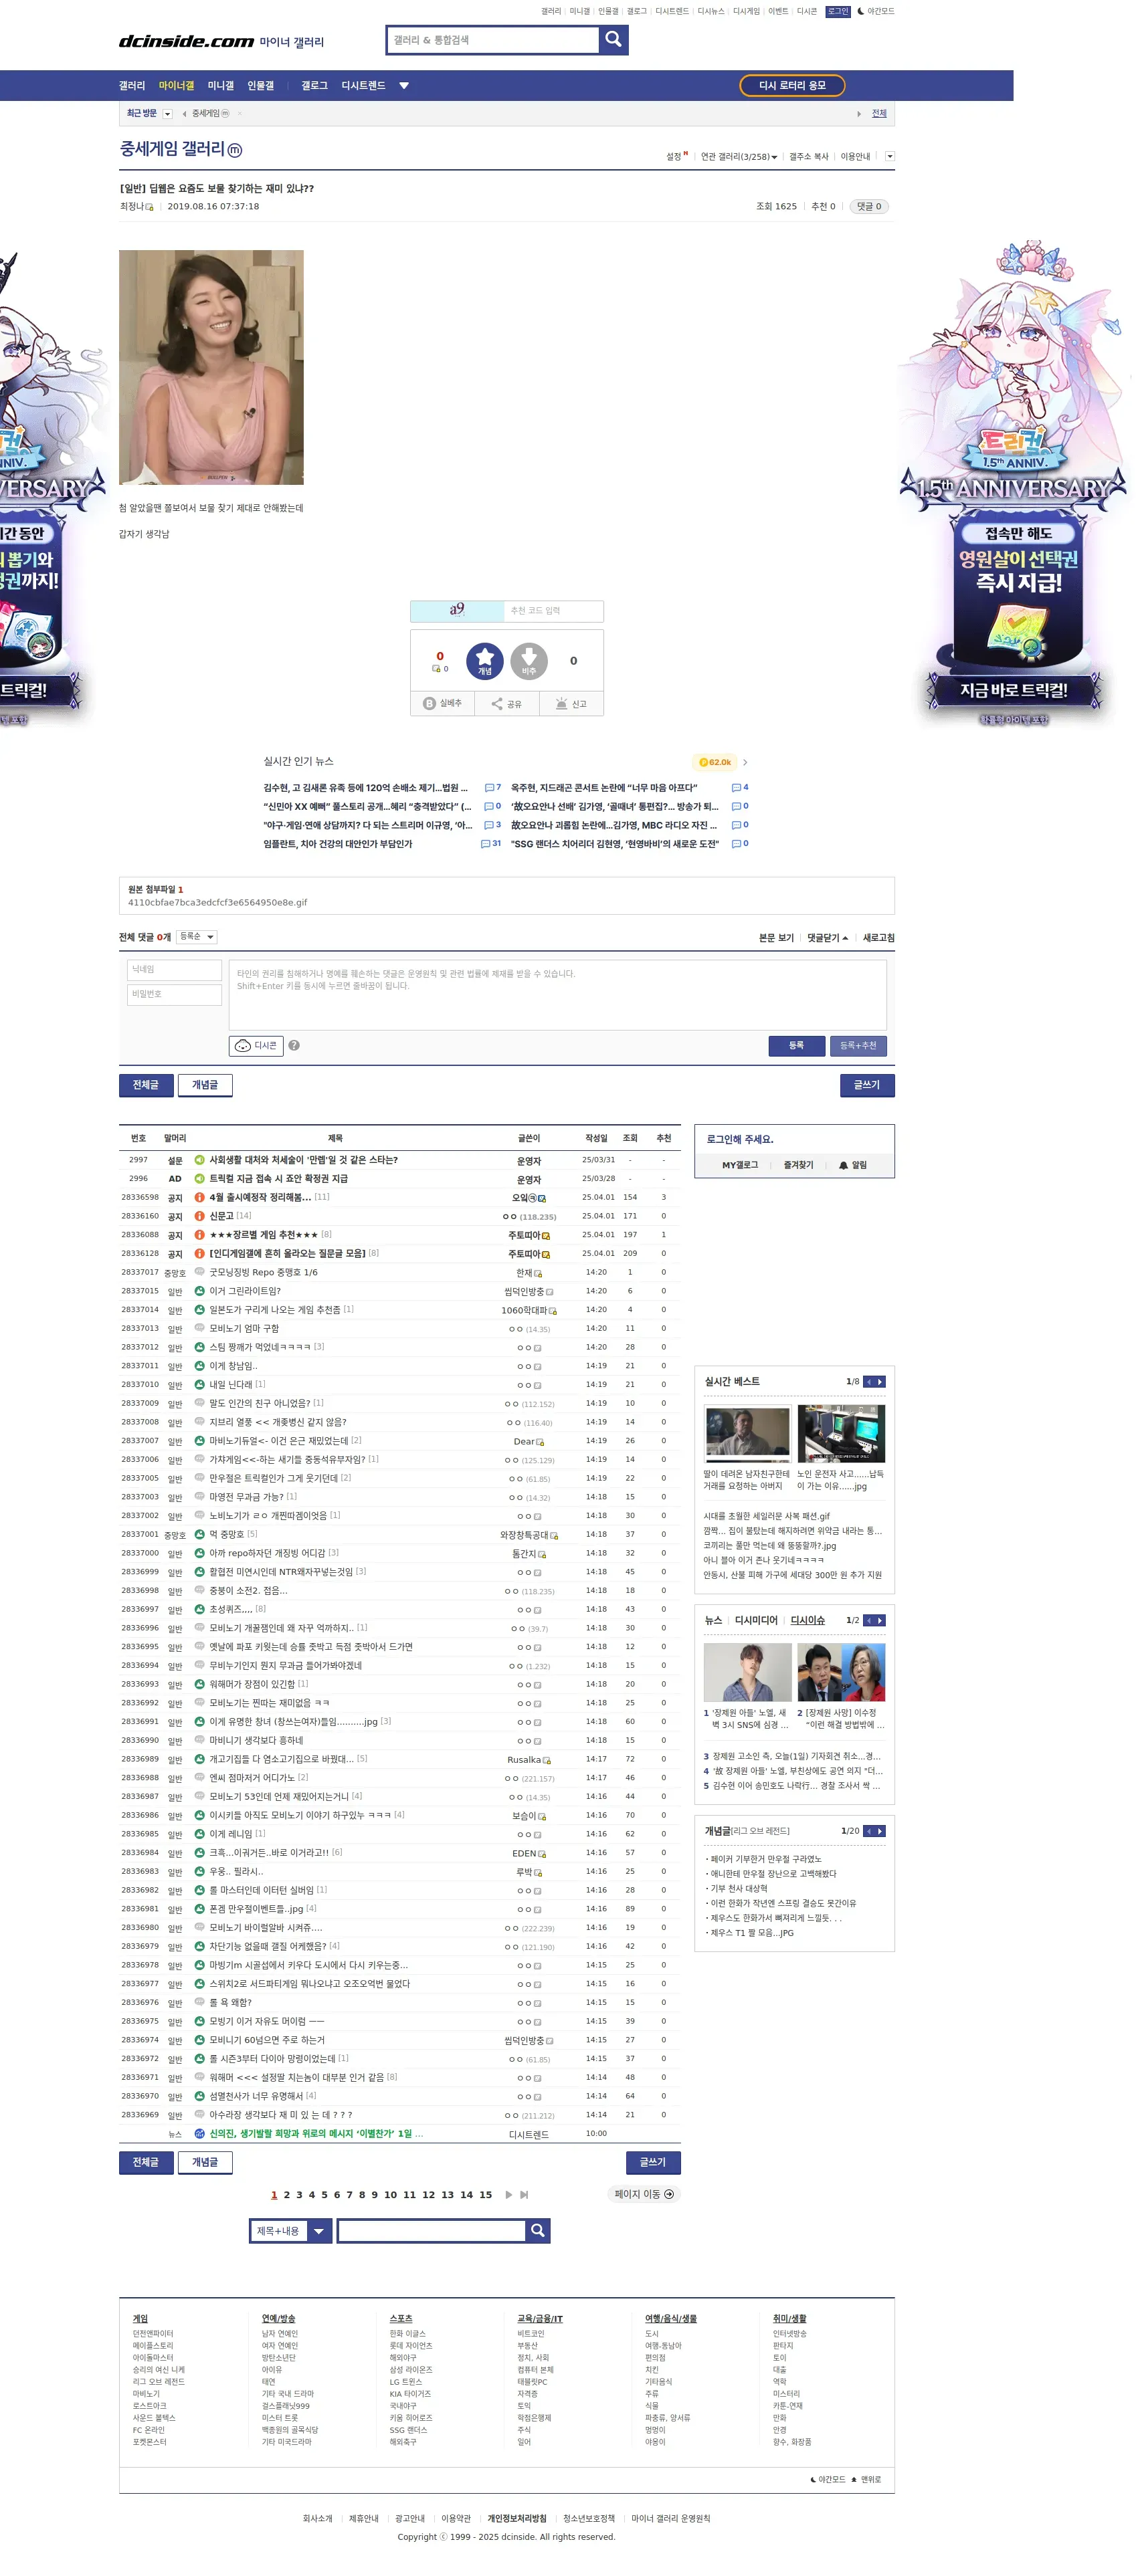Click the 비밀번호 input field
The image size is (1138, 2576).
click(174, 995)
